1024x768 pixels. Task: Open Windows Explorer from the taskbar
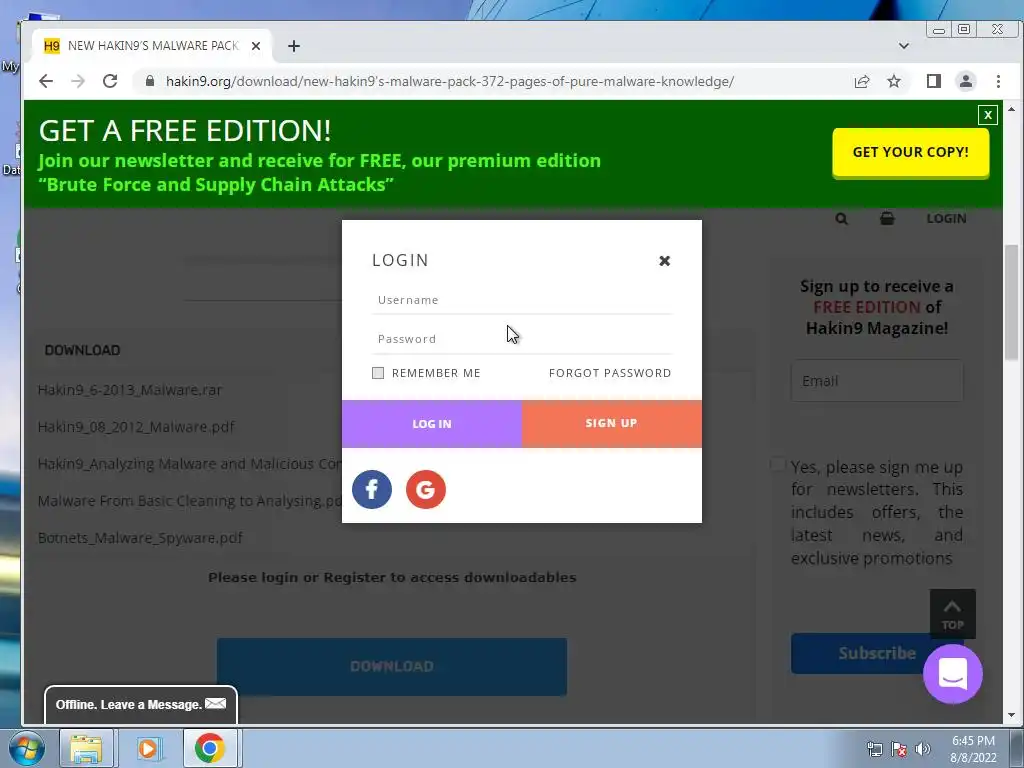click(86, 748)
